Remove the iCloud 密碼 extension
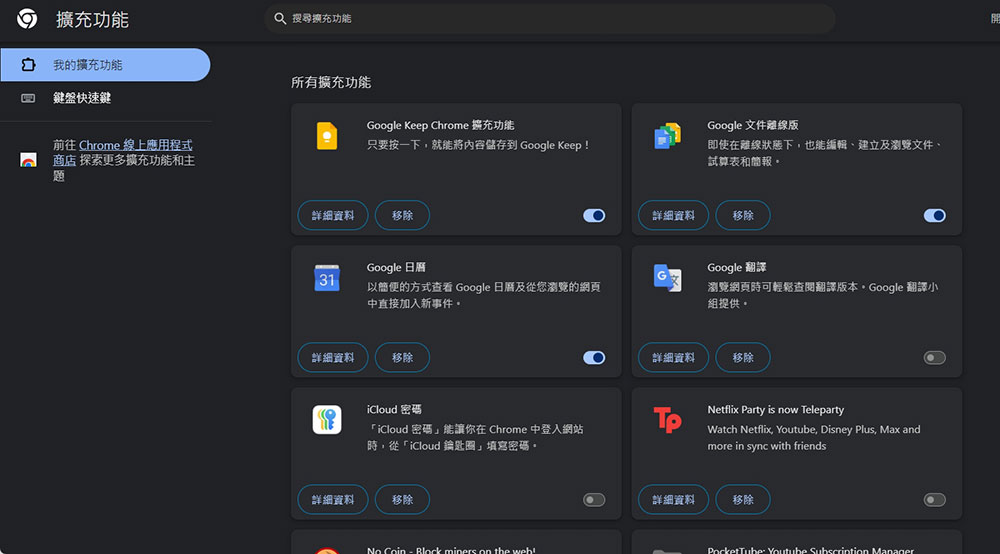Viewport: 1000px width, 554px height. tap(402, 500)
